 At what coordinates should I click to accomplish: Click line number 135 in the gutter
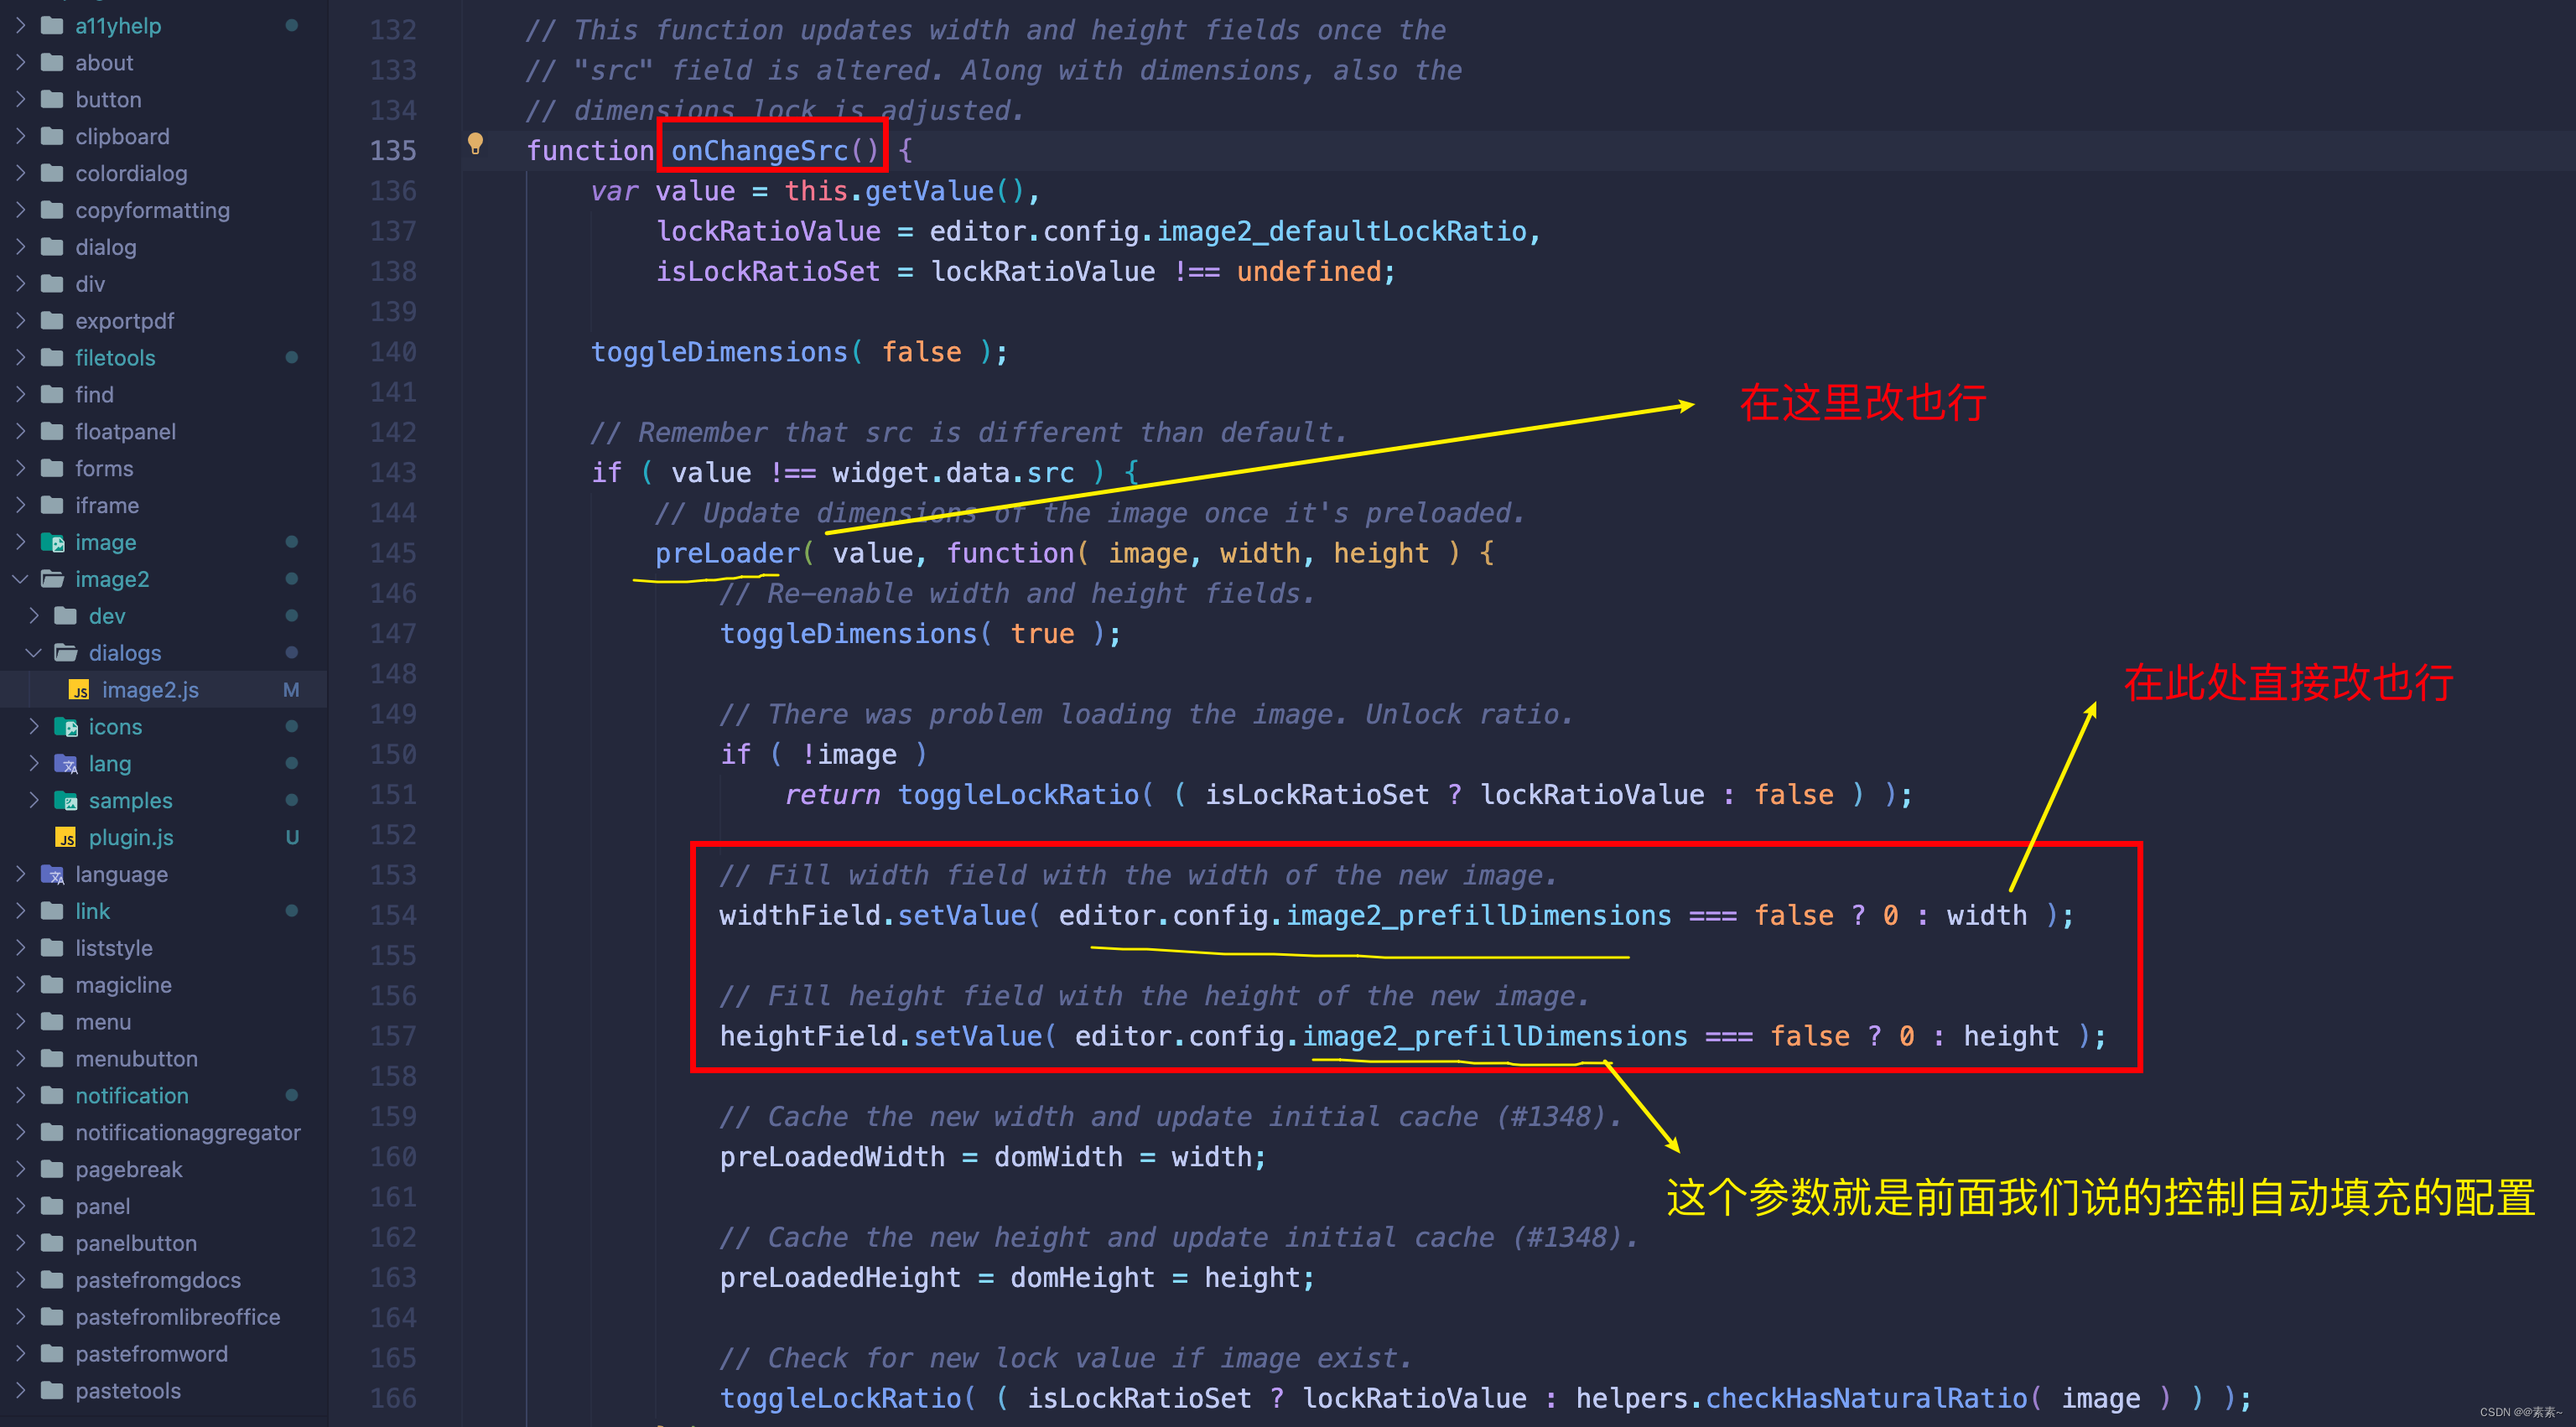pyautogui.click(x=393, y=150)
